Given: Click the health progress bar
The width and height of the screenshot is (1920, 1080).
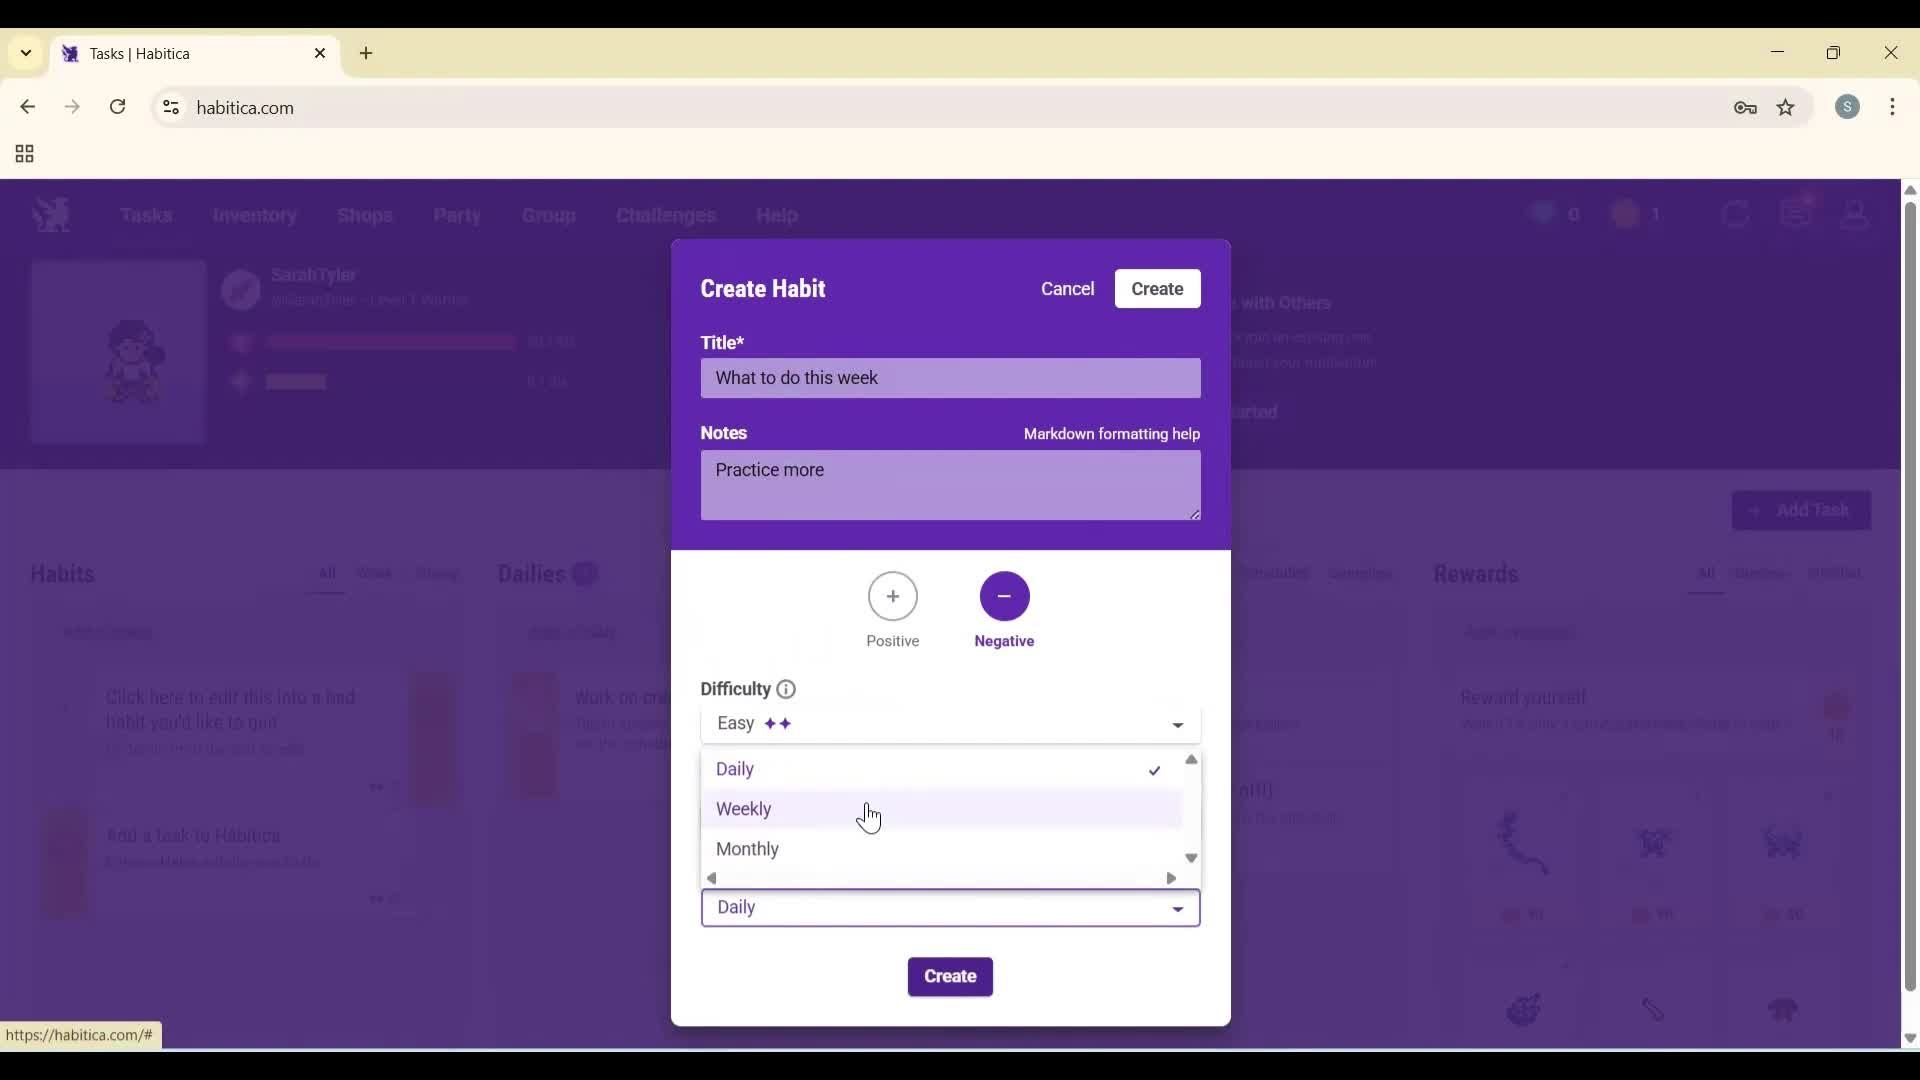Looking at the screenshot, I should [x=390, y=341].
